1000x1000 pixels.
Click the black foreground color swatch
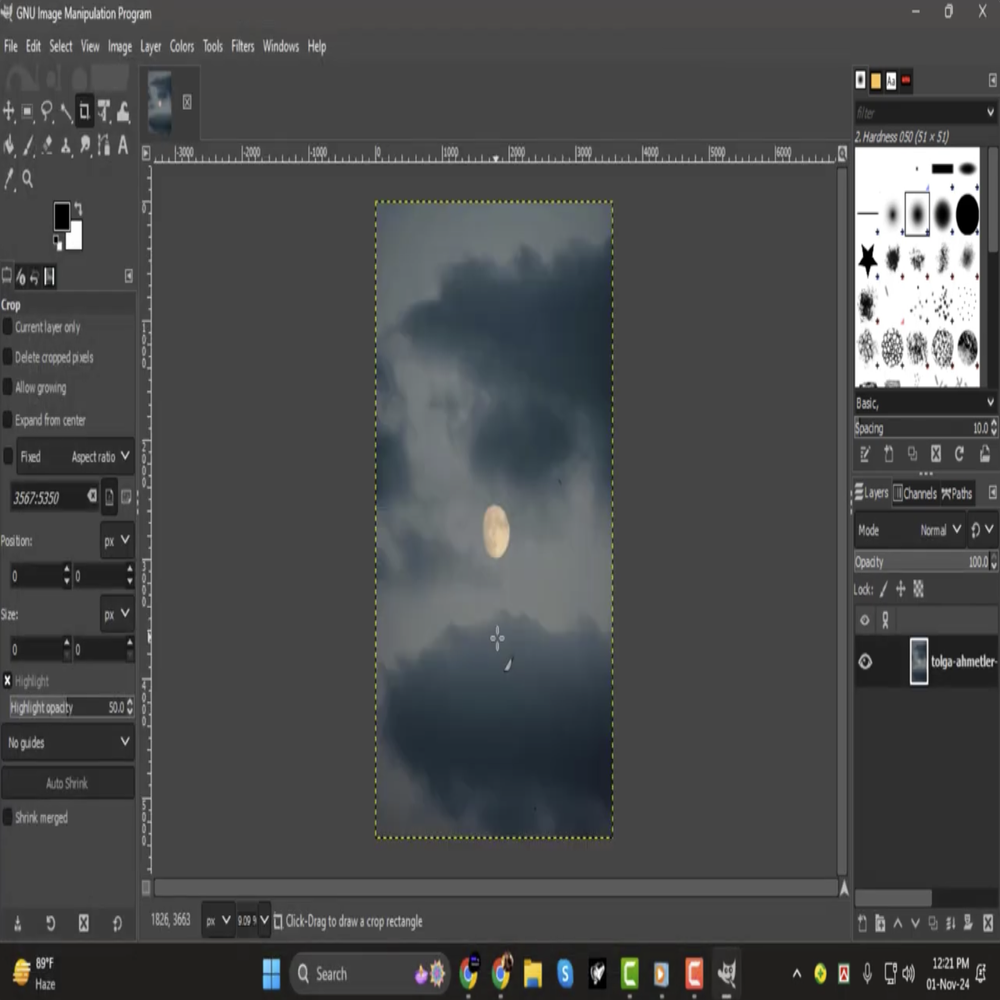pyautogui.click(x=62, y=214)
